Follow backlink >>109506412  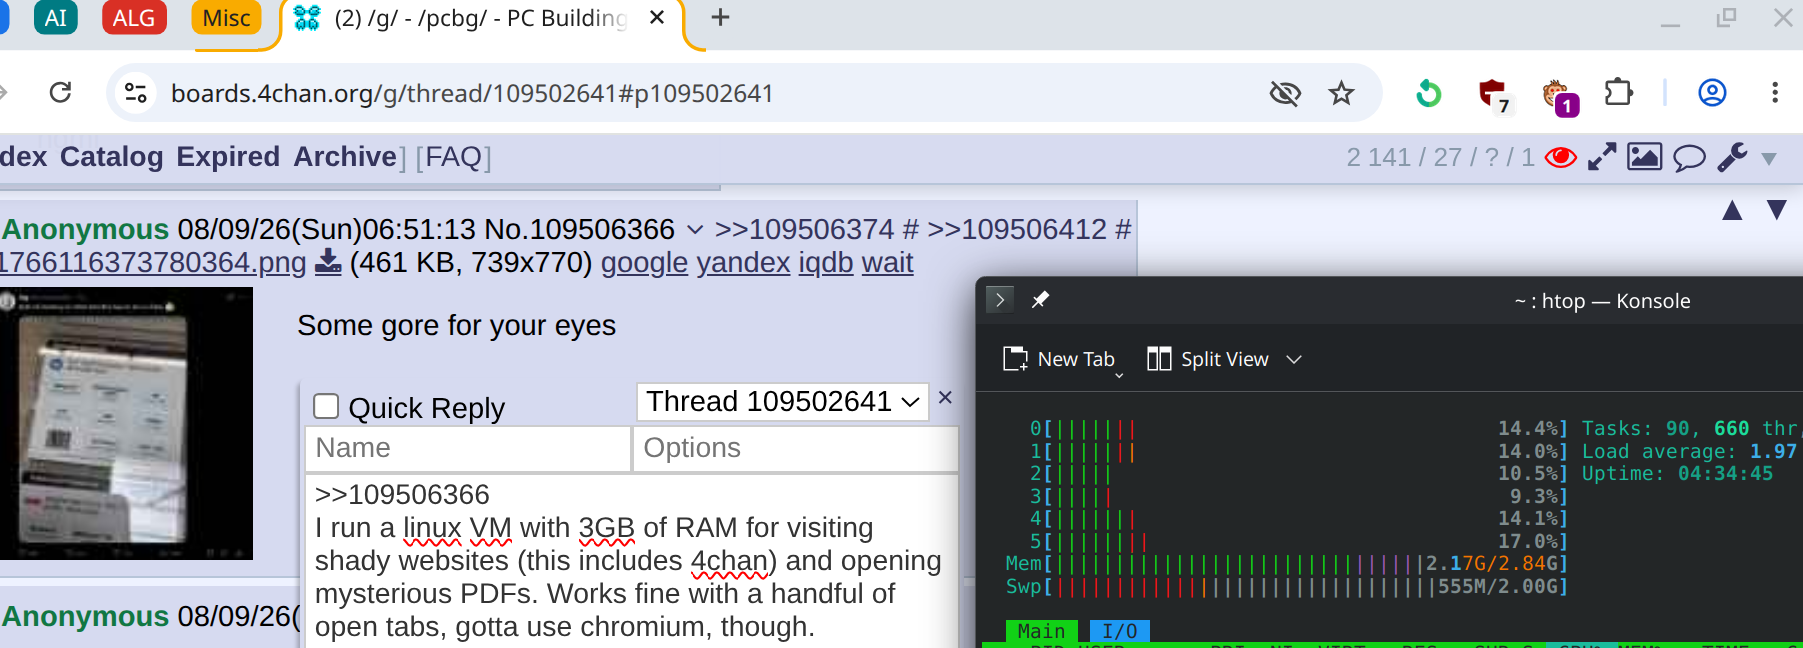pyautogui.click(x=1017, y=229)
